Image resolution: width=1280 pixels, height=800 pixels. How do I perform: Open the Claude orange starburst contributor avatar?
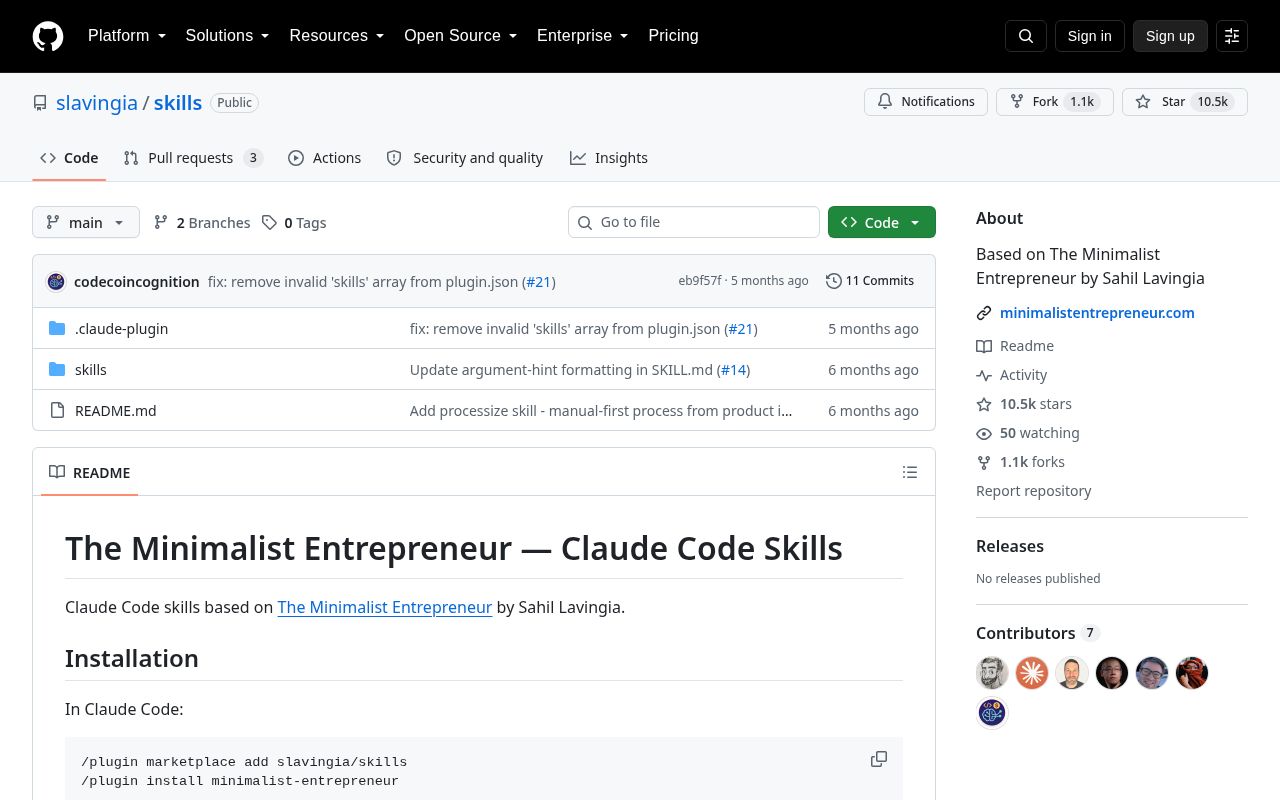(1032, 673)
